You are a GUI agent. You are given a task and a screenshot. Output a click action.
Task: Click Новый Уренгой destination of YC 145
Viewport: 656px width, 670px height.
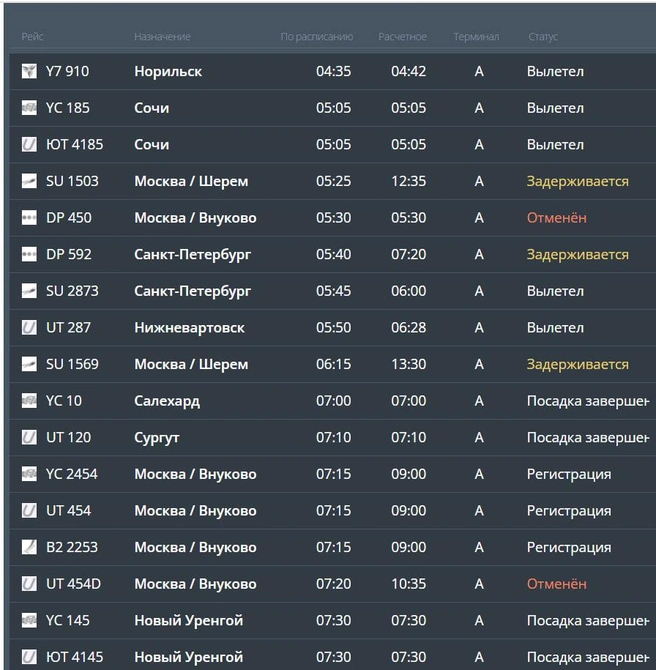[x=188, y=621]
